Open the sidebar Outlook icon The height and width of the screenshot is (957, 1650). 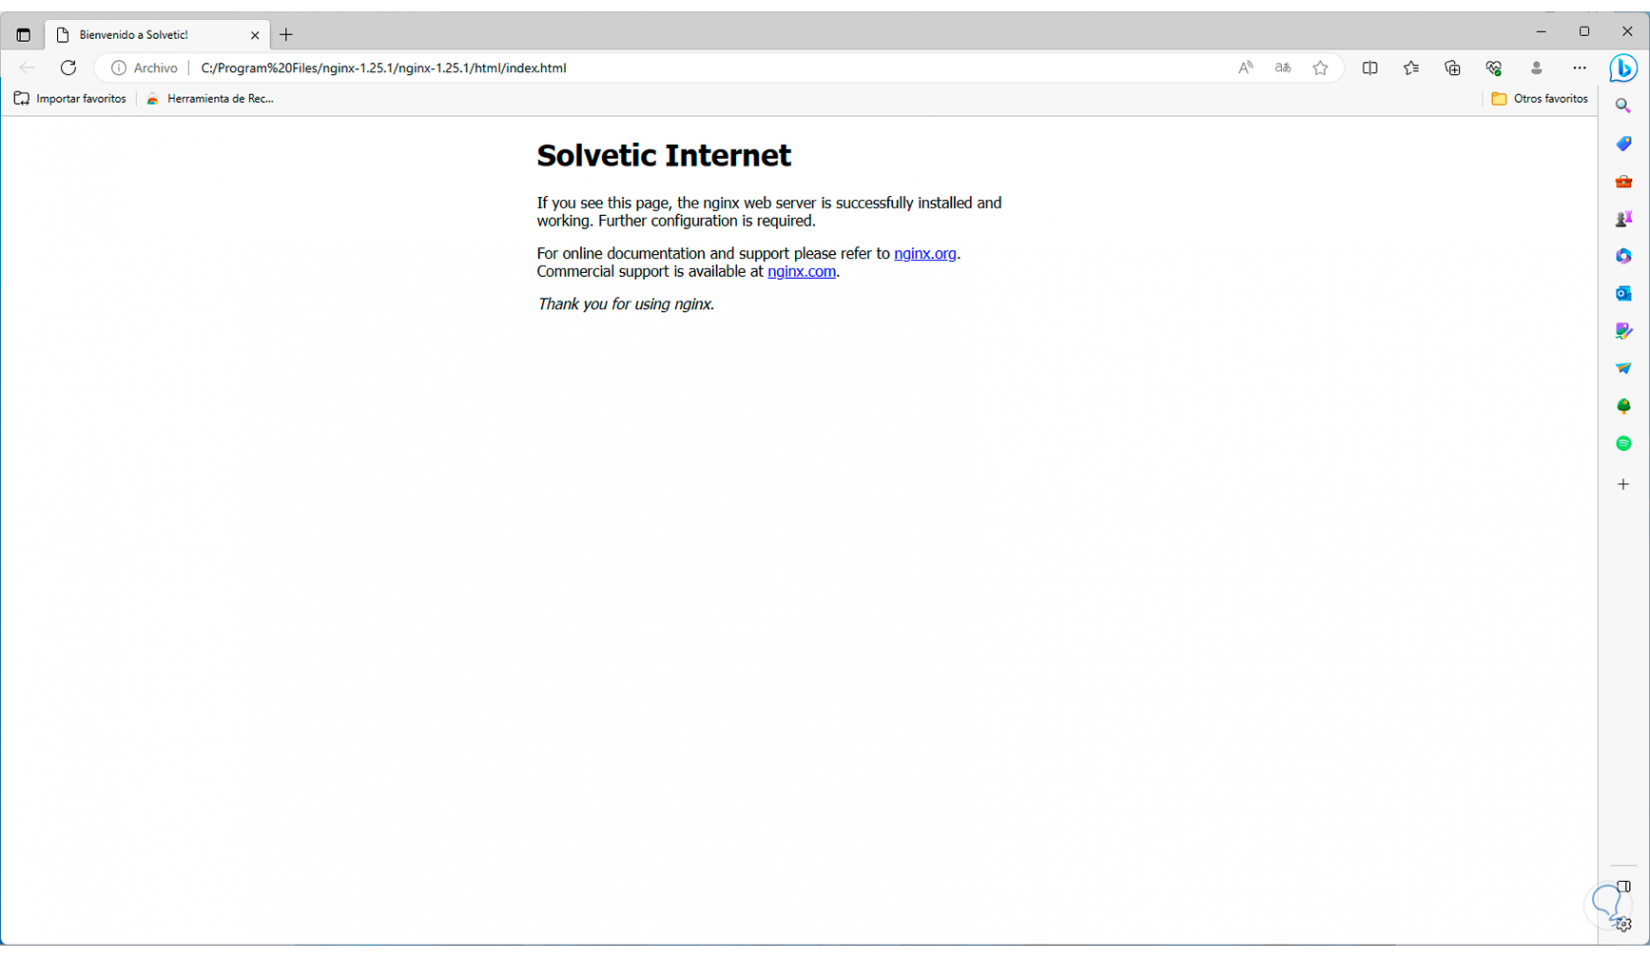(1623, 294)
